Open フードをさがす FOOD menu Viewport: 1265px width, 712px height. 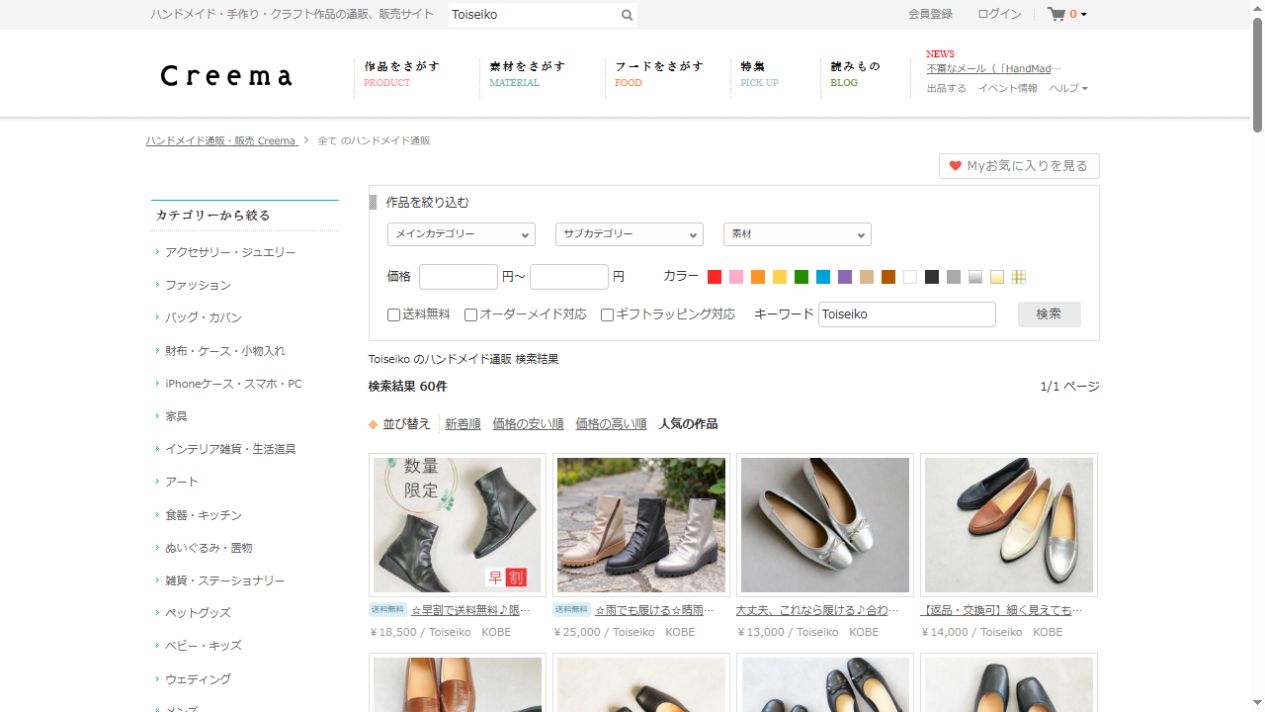pyautogui.click(x=659, y=74)
